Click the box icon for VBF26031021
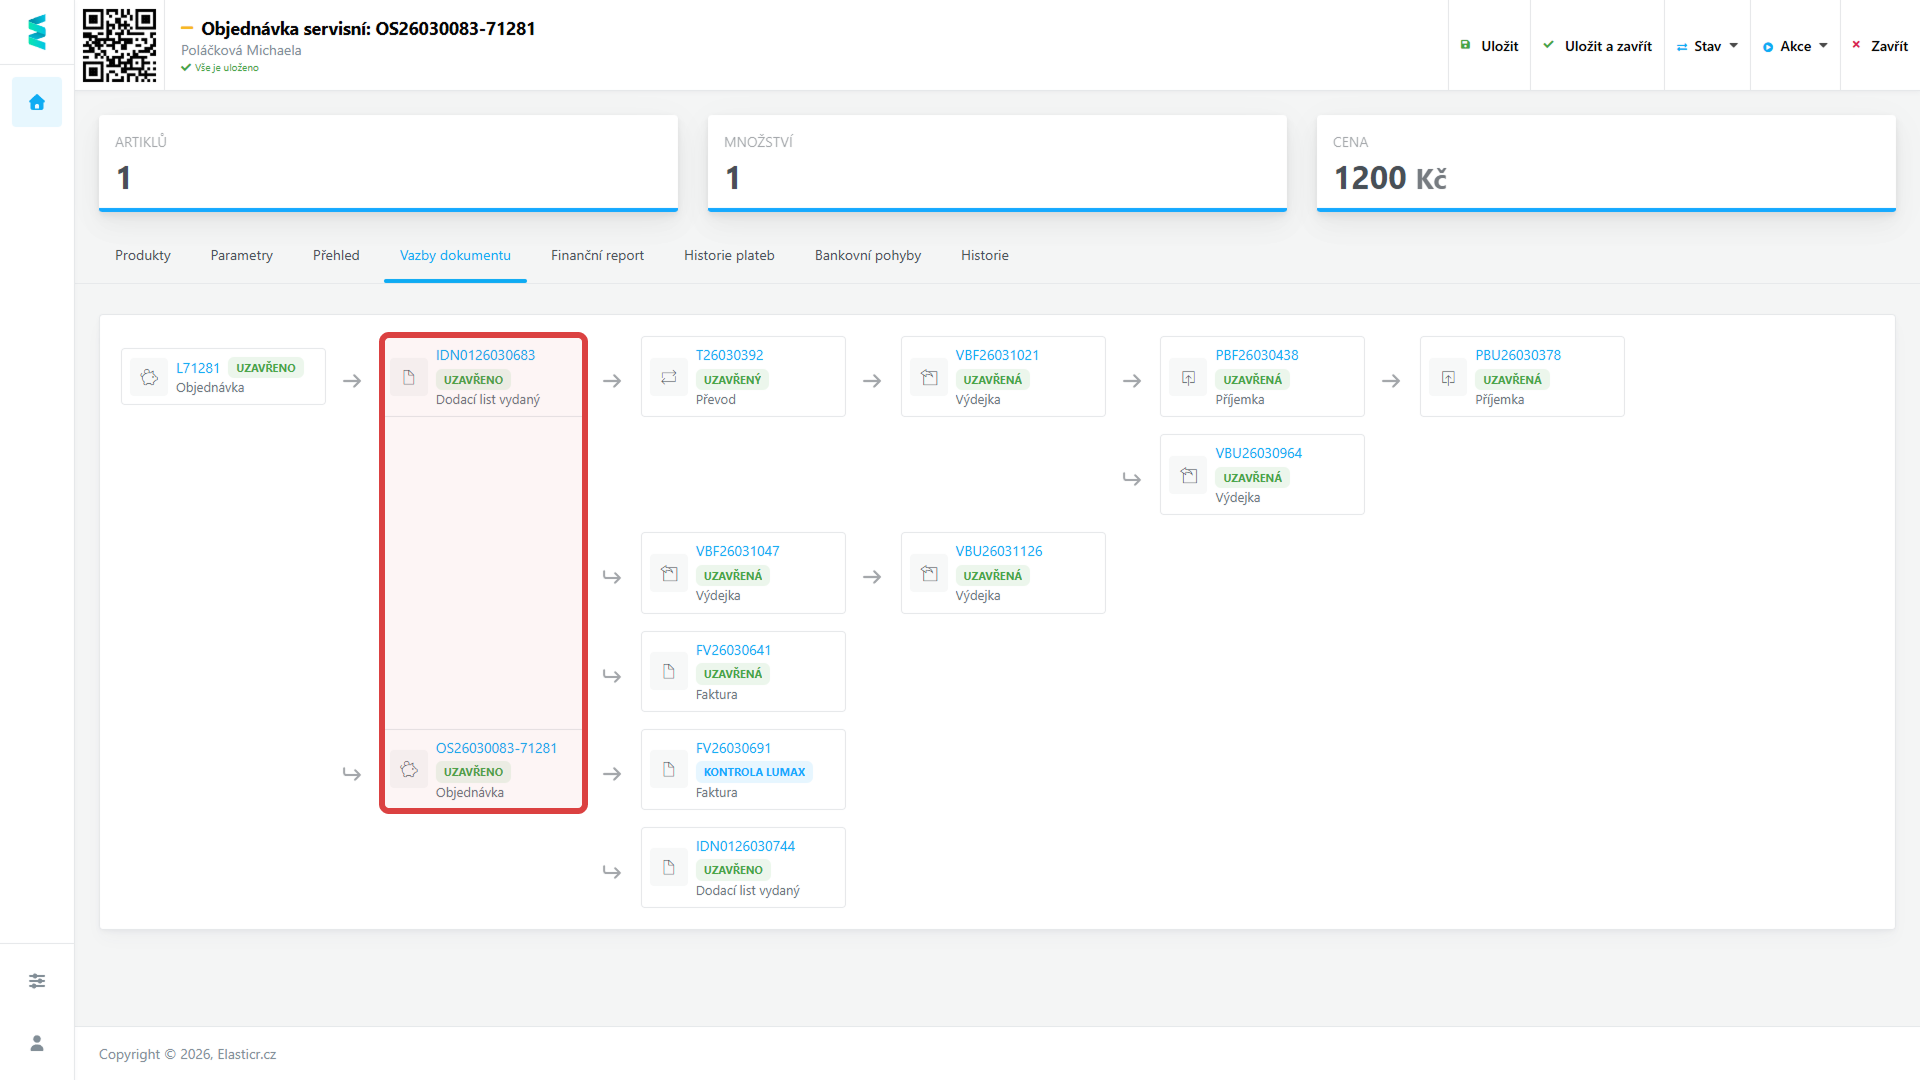 pos(929,377)
